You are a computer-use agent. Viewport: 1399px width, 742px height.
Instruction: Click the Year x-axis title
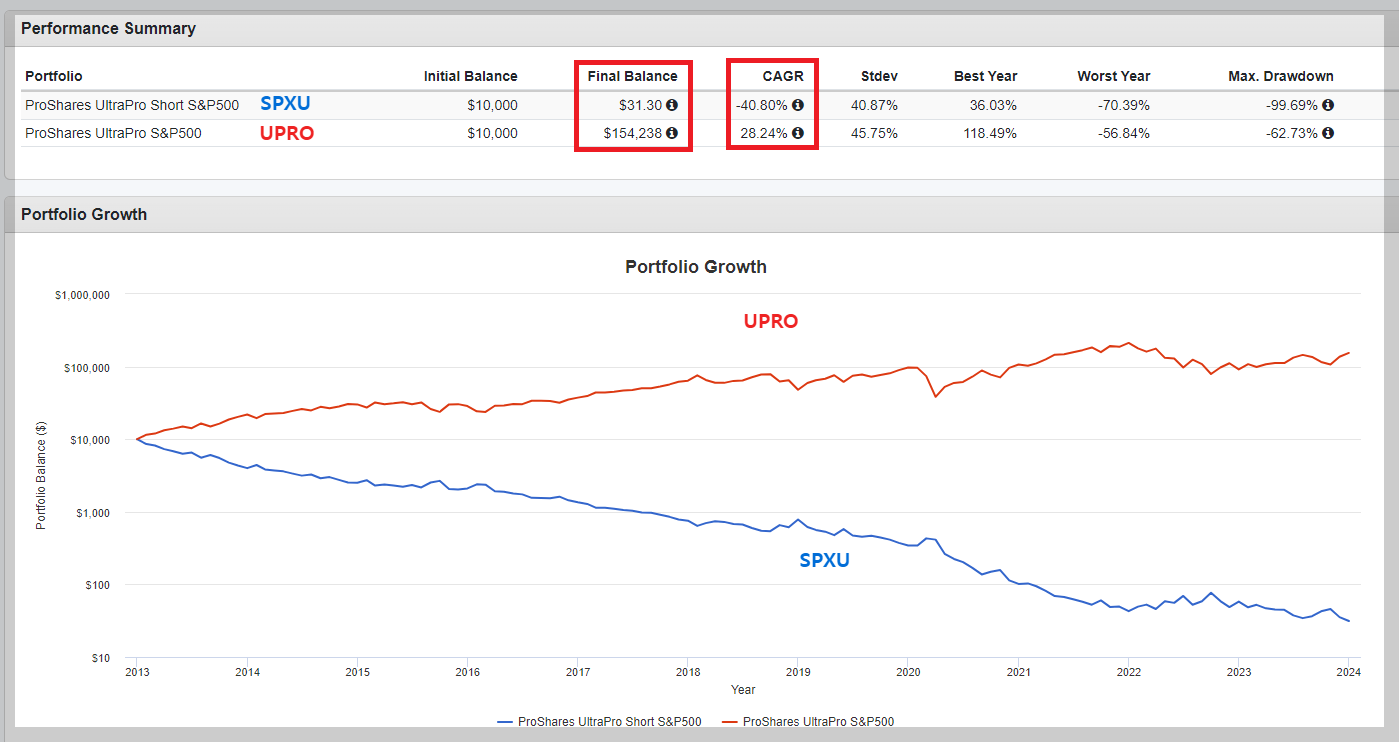[743, 690]
